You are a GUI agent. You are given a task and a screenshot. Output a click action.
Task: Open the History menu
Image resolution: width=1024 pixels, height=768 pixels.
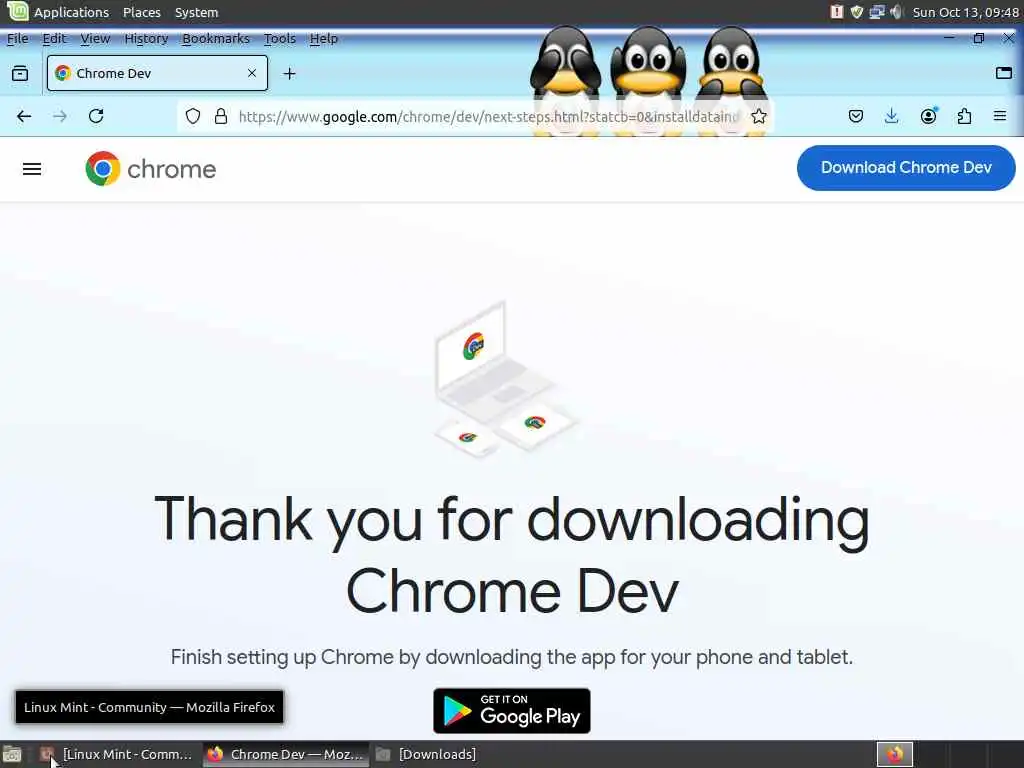coord(146,39)
